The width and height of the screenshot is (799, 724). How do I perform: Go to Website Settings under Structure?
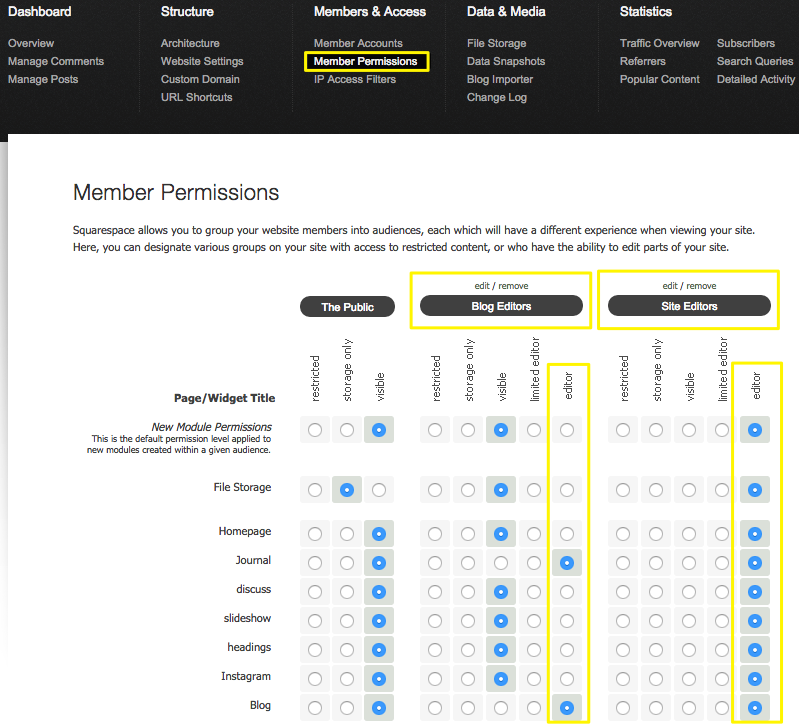(202, 61)
